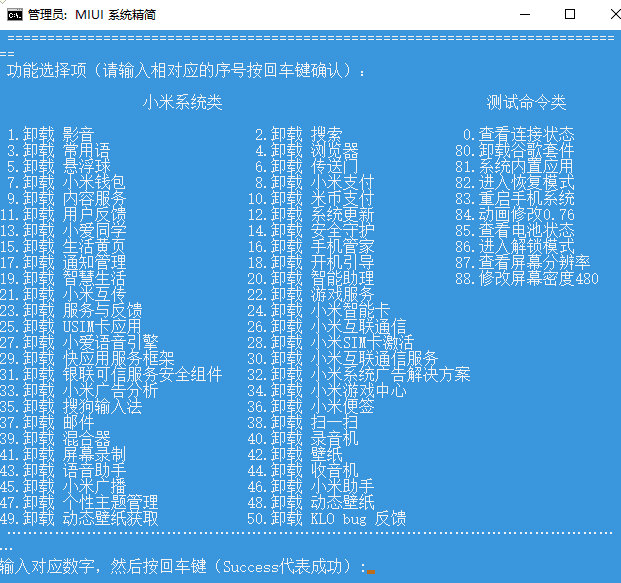Select the text '15.卸载 生活黄页'
The height and width of the screenshot is (583, 621).
click(63, 247)
